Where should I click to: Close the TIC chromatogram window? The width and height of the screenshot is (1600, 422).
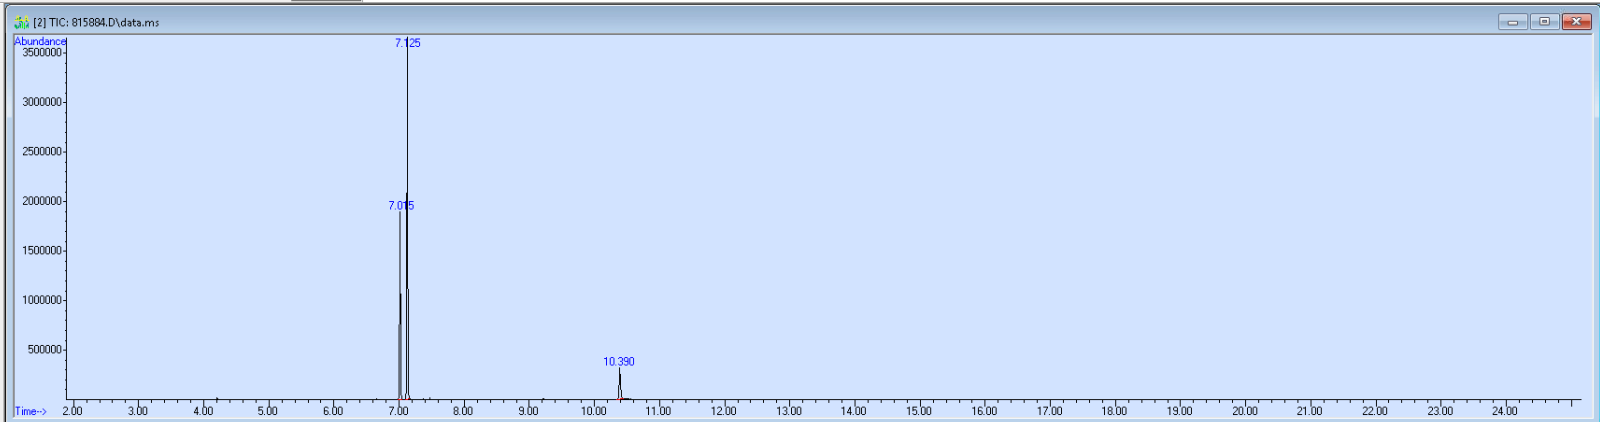click(x=1577, y=21)
